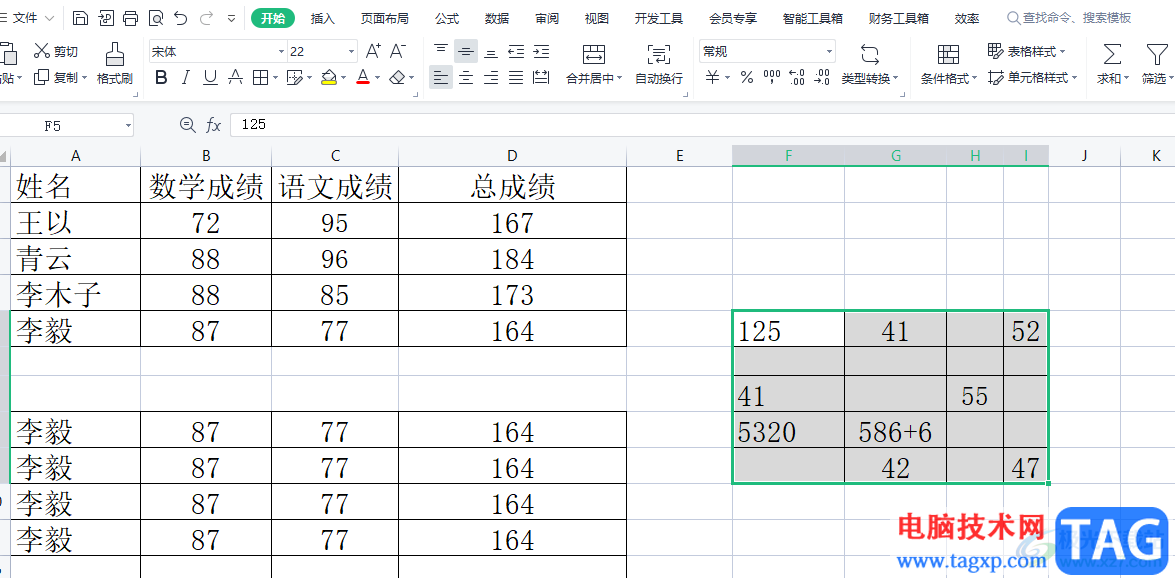This screenshot has height=578, width=1175.
Task: Switch to the Review (审阅) tab
Action: pos(547,18)
